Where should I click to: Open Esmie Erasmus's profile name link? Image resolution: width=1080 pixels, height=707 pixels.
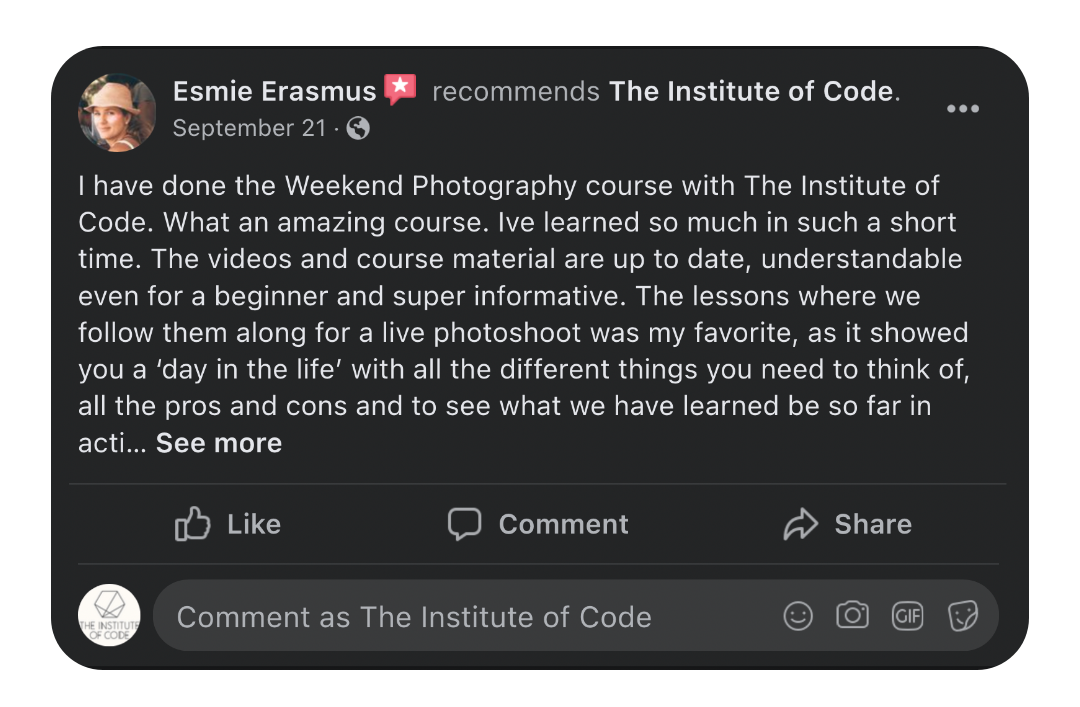(274, 91)
